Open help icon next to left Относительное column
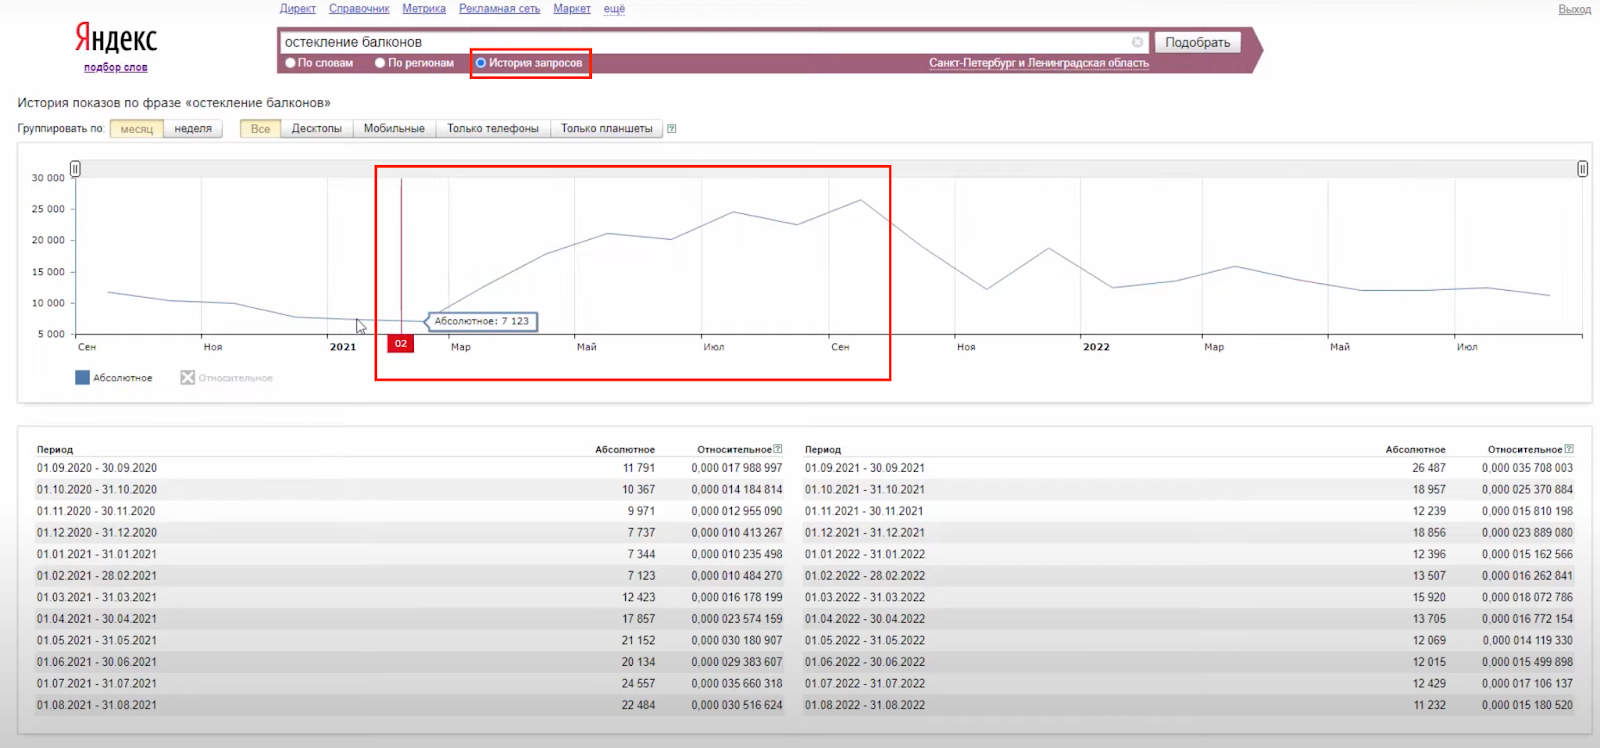 pyautogui.click(x=778, y=449)
